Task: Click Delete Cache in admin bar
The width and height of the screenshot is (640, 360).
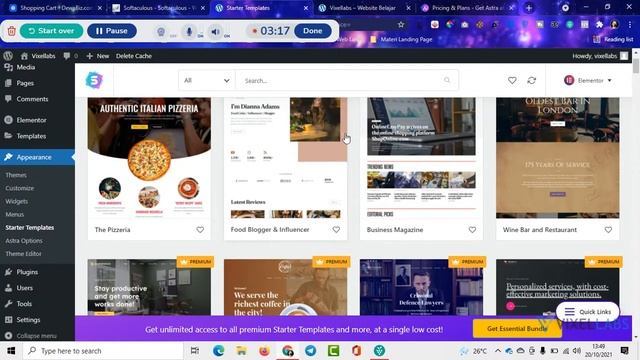Action: tap(133, 56)
